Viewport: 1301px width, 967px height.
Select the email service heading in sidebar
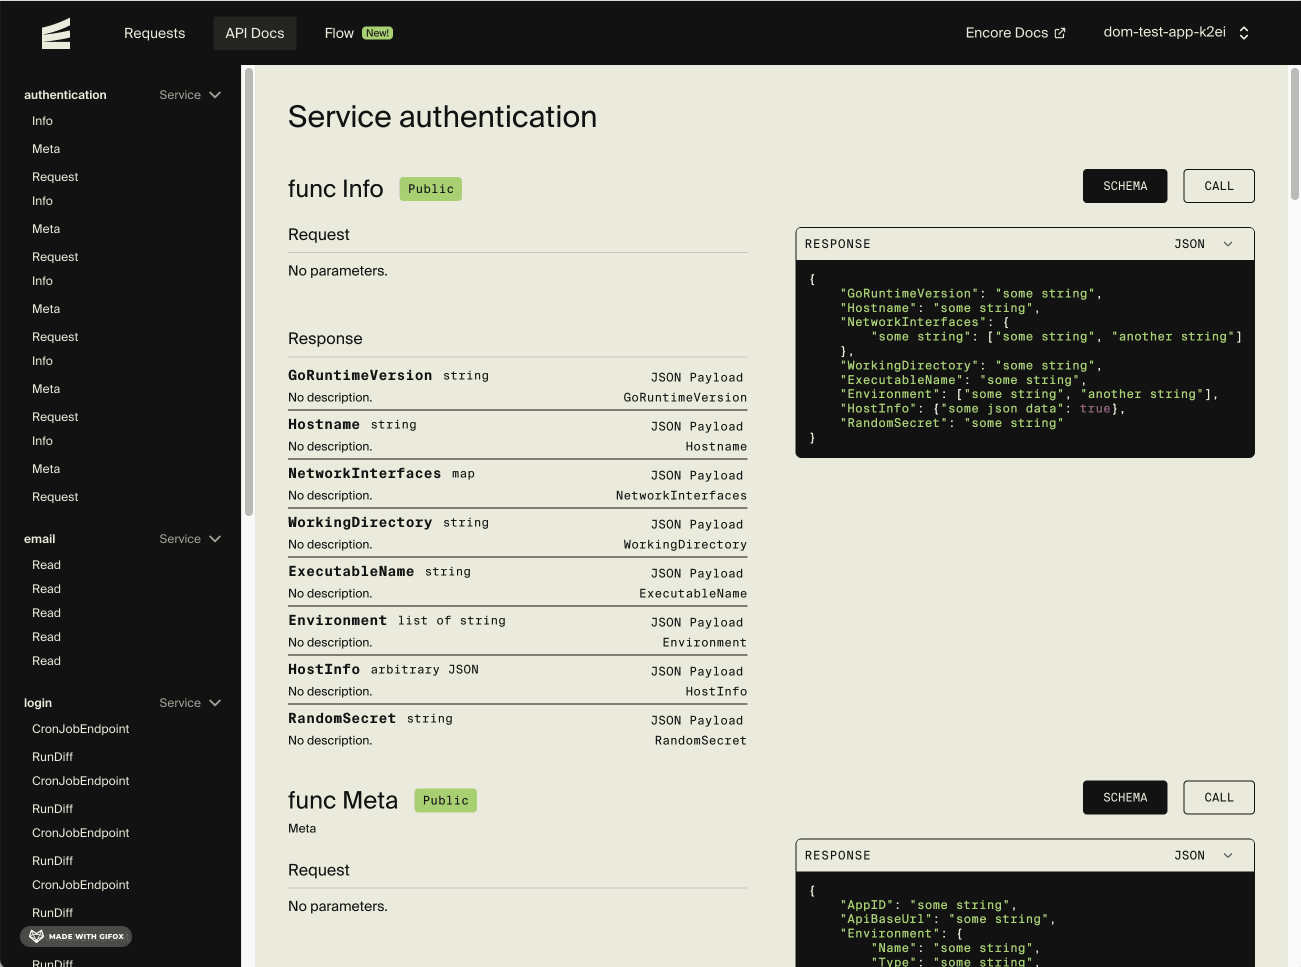coord(40,539)
